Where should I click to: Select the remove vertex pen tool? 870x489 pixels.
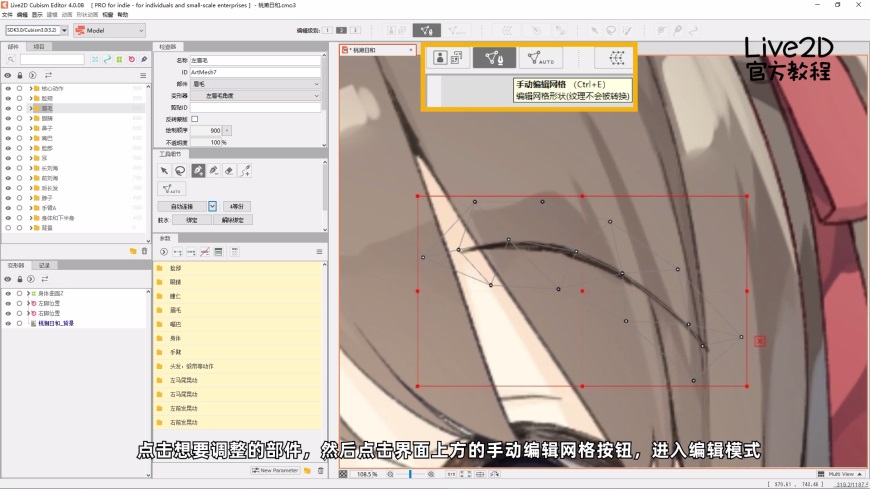click(x=214, y=171)
